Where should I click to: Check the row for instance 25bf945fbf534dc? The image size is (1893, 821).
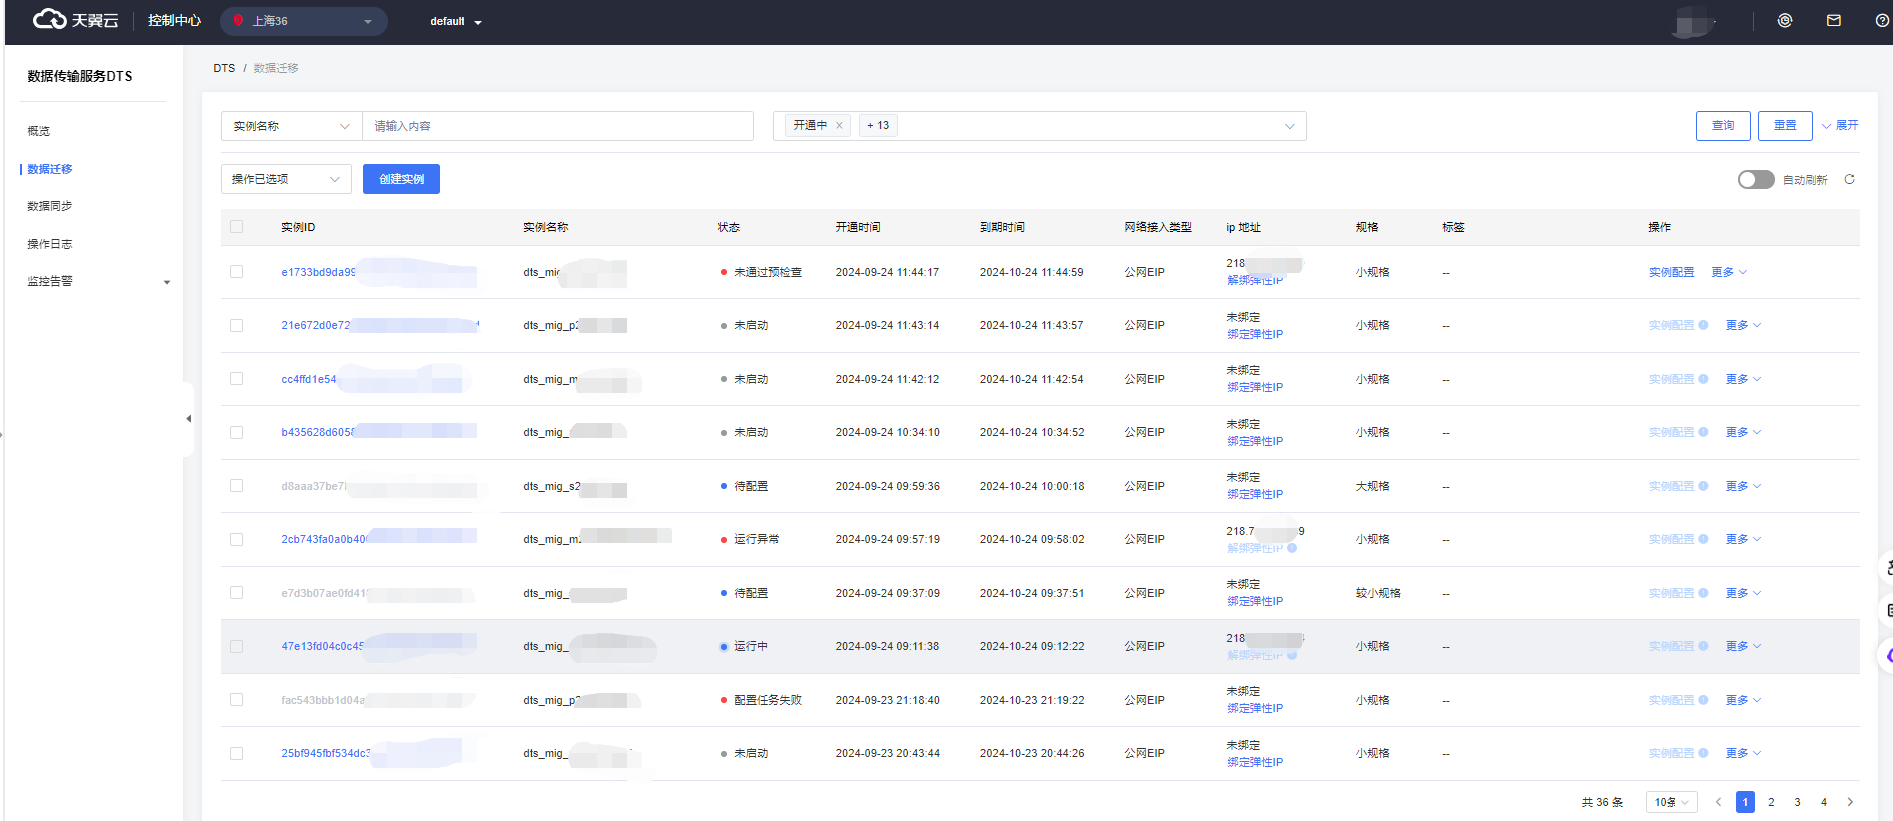tap(237, 753)
